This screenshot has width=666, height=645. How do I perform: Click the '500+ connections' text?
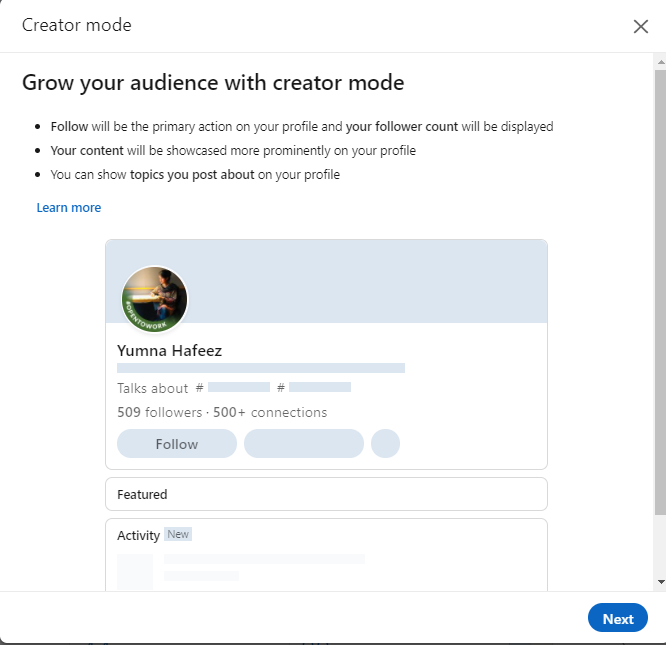click(270, 412)
